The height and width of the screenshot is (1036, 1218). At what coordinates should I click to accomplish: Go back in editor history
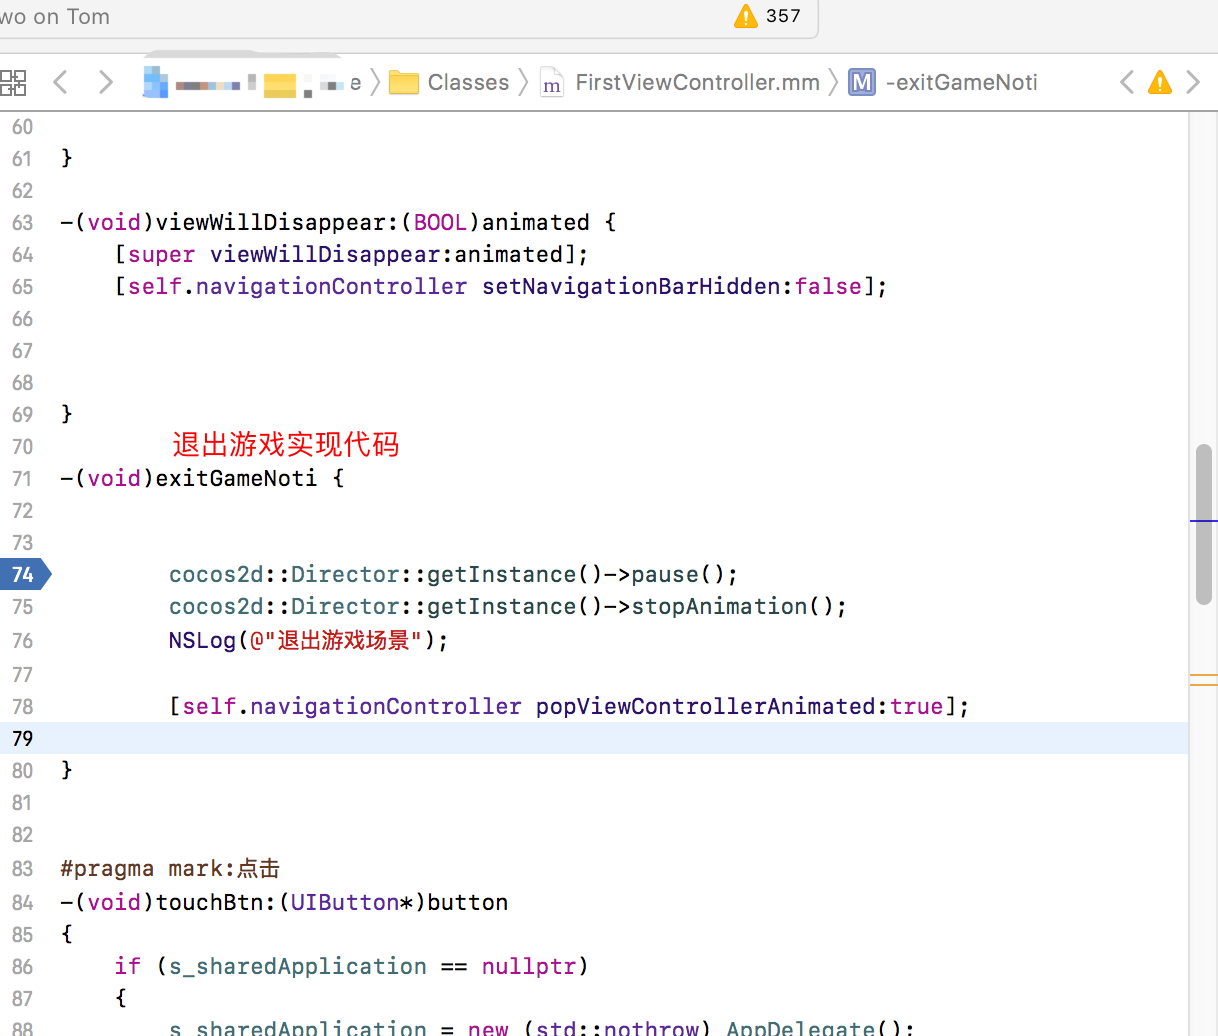coord(60,82)
